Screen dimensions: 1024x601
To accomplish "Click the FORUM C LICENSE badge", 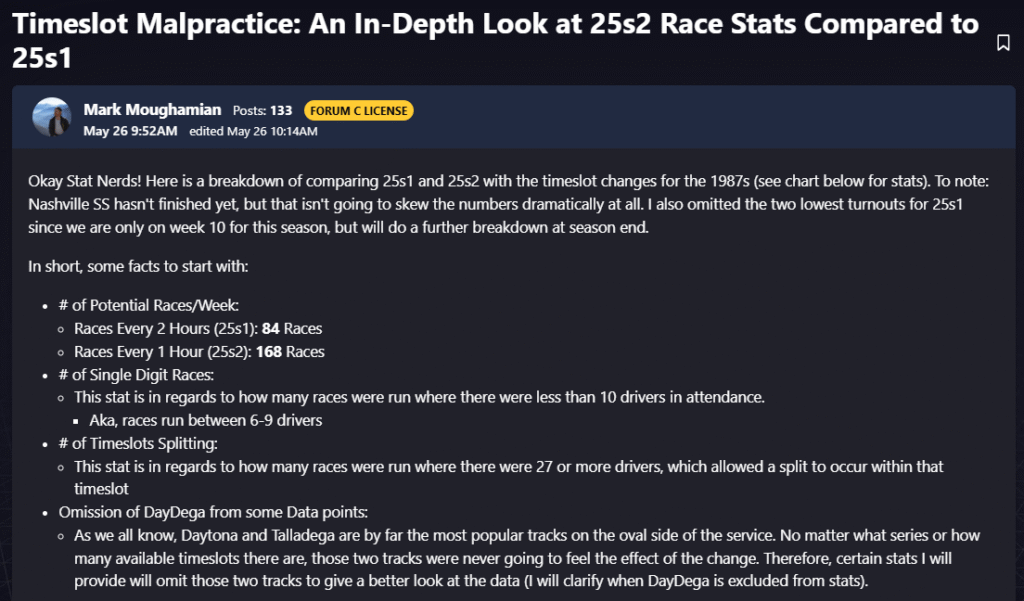I will pyautogui.click(x=359, y=111).
